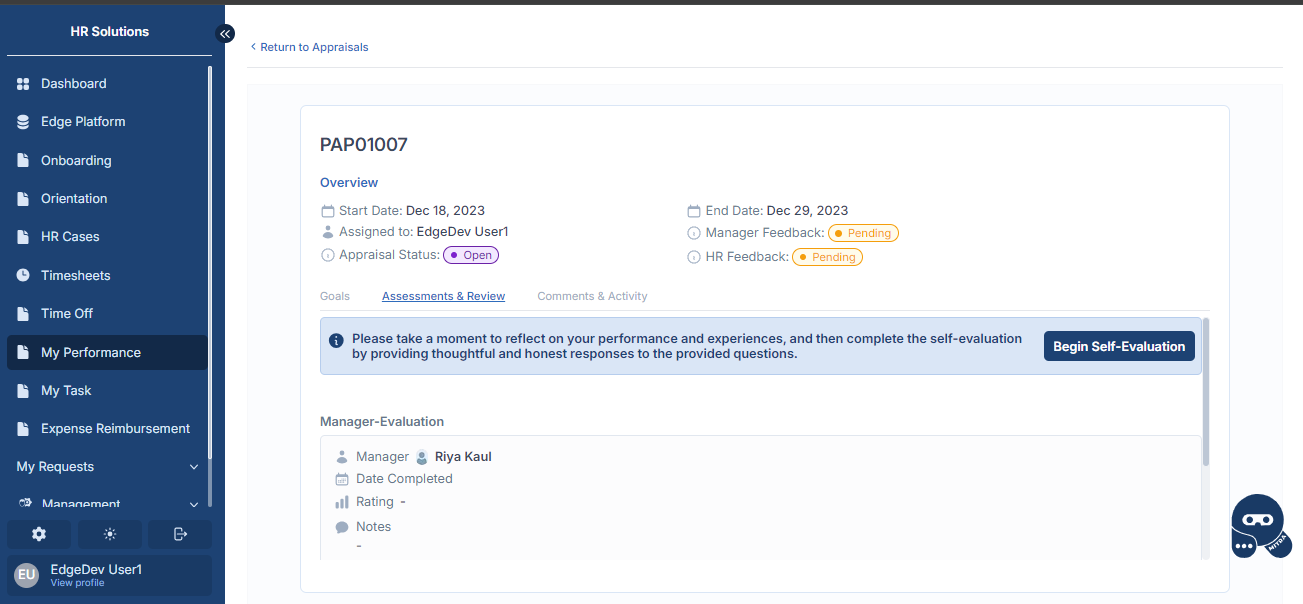
Task: Click the PAP01007 appraisal heading
Action: coord(364,145)
